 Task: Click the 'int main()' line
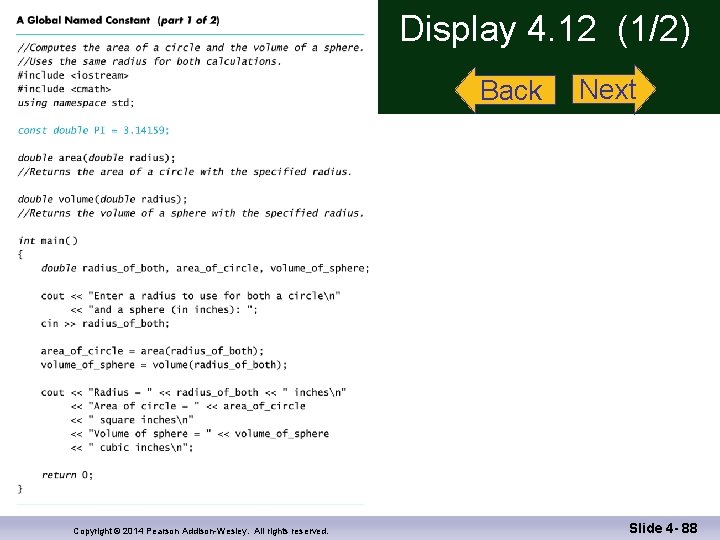[x=48, y=241]
